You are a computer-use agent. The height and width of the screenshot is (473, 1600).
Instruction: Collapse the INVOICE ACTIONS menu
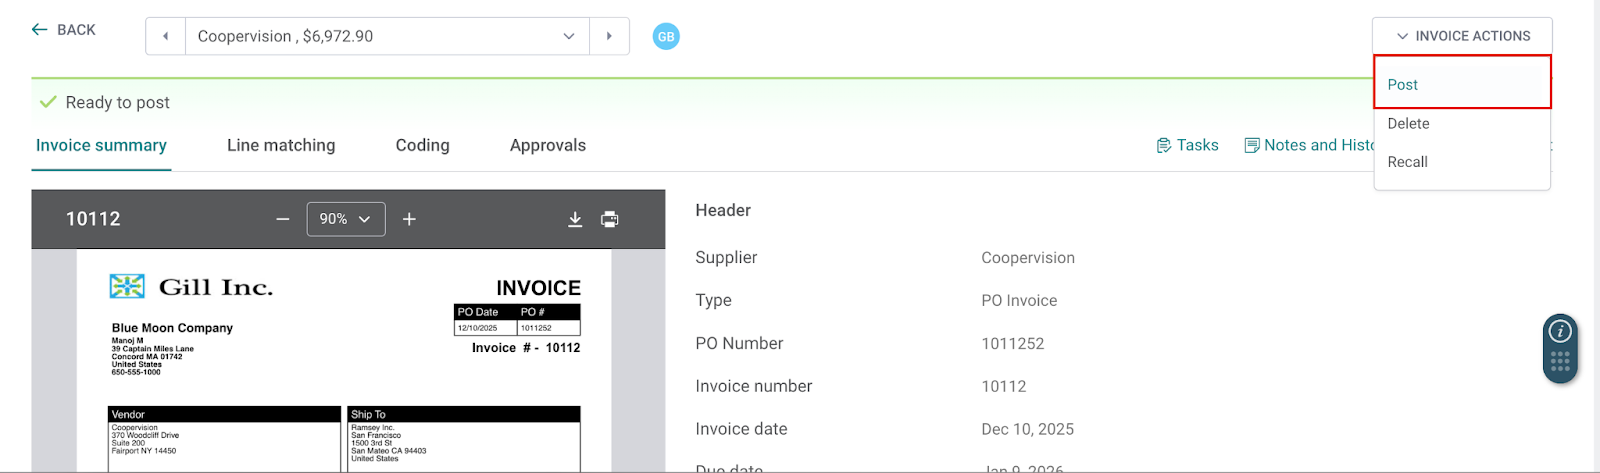coord(1462,36)
